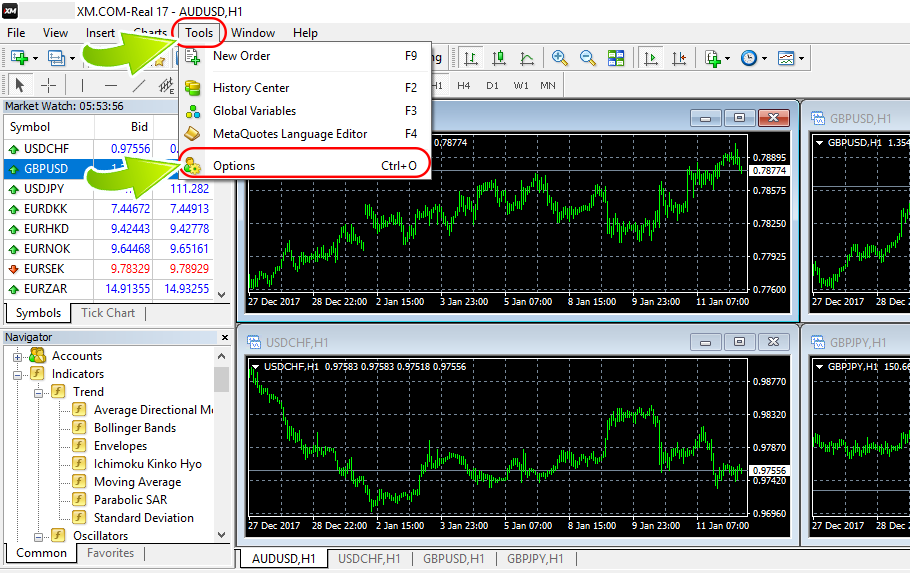Open the Templates dropdown arrow
Viewport: 910px width, 573px height.
pos(801,58)
